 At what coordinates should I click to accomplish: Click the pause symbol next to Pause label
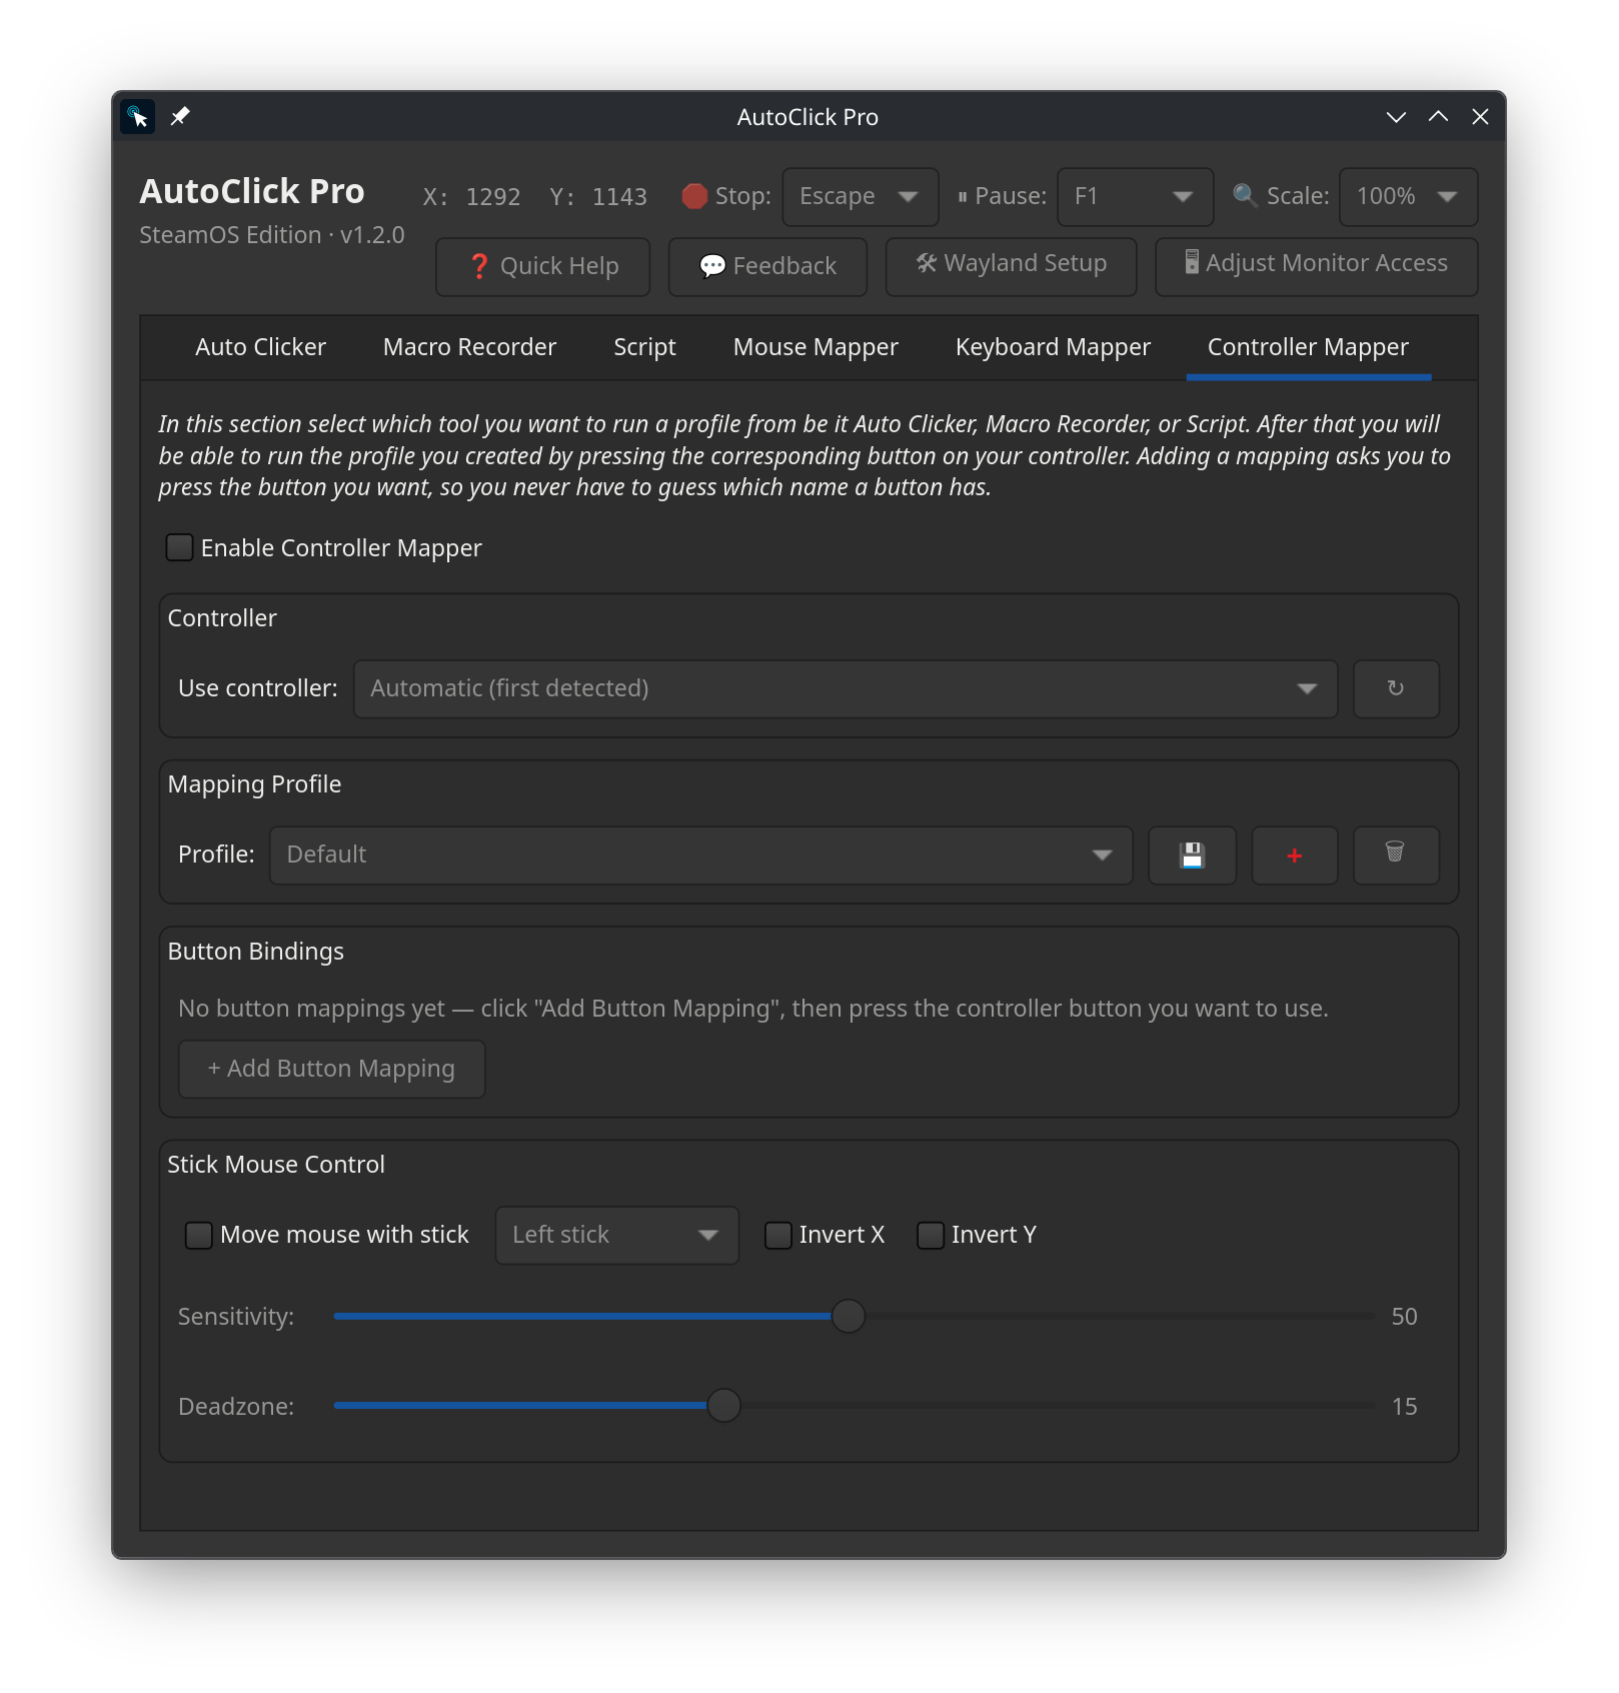point(962,197)
